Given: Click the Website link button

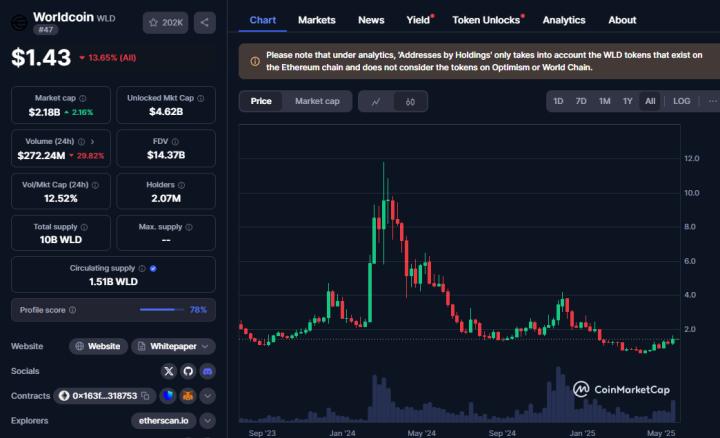Looking at the screenshot, I should pos(98,346).
